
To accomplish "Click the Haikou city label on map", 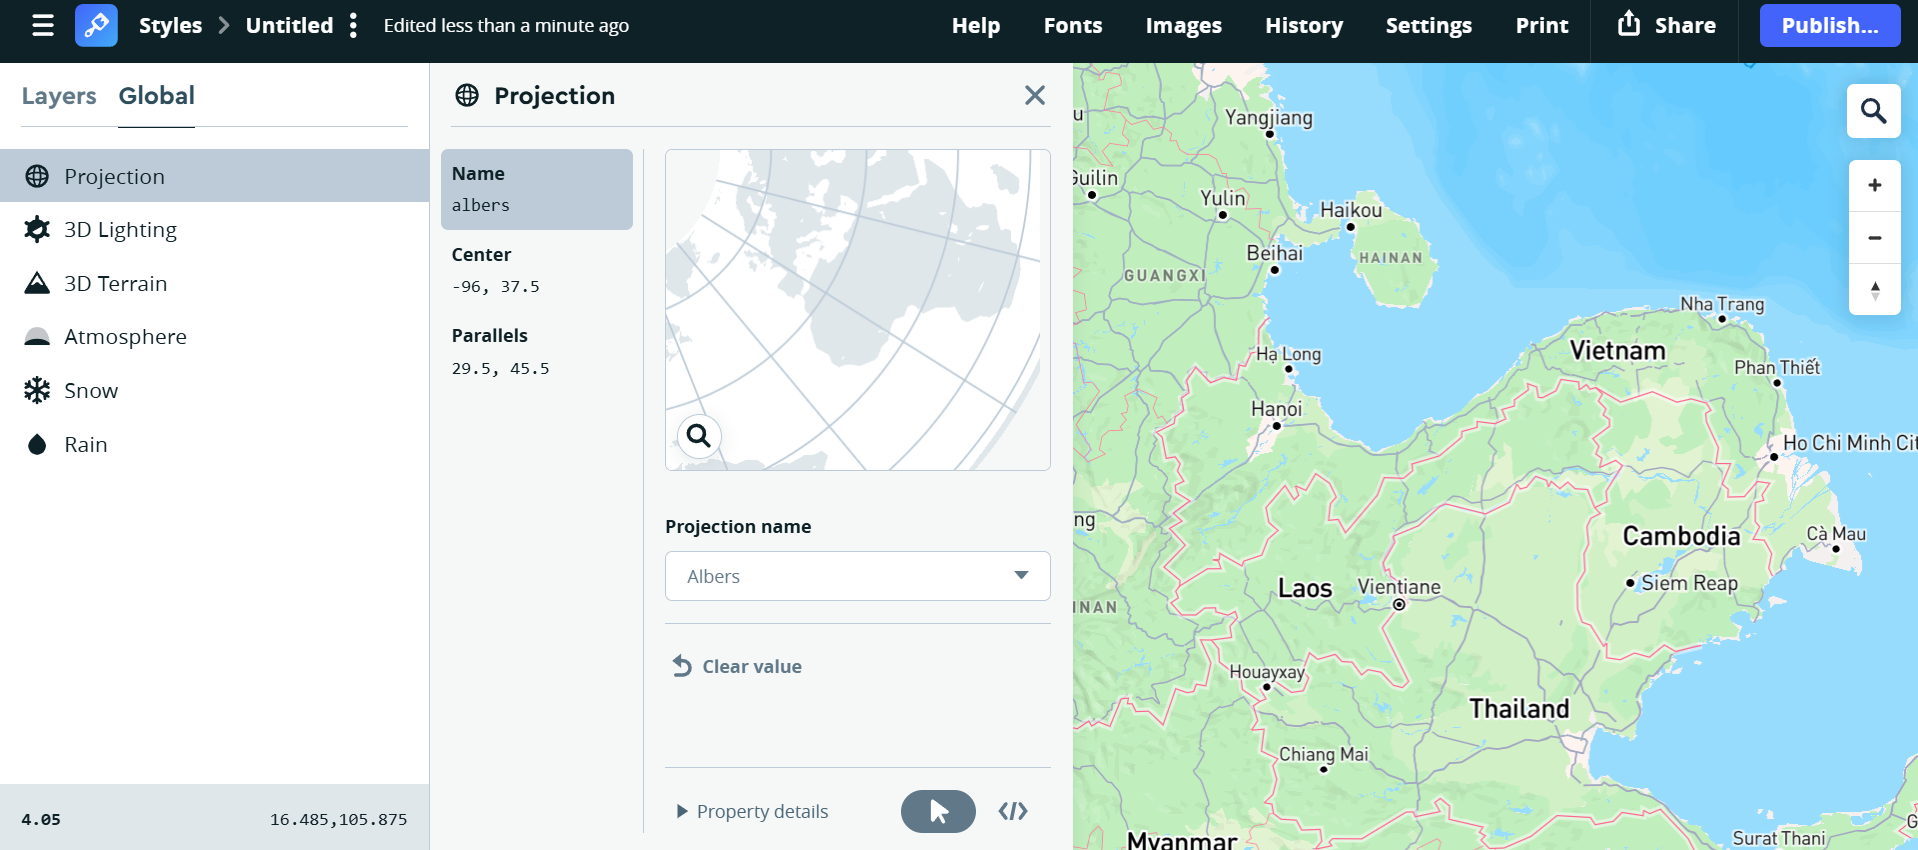I will tap(1351, 210).
